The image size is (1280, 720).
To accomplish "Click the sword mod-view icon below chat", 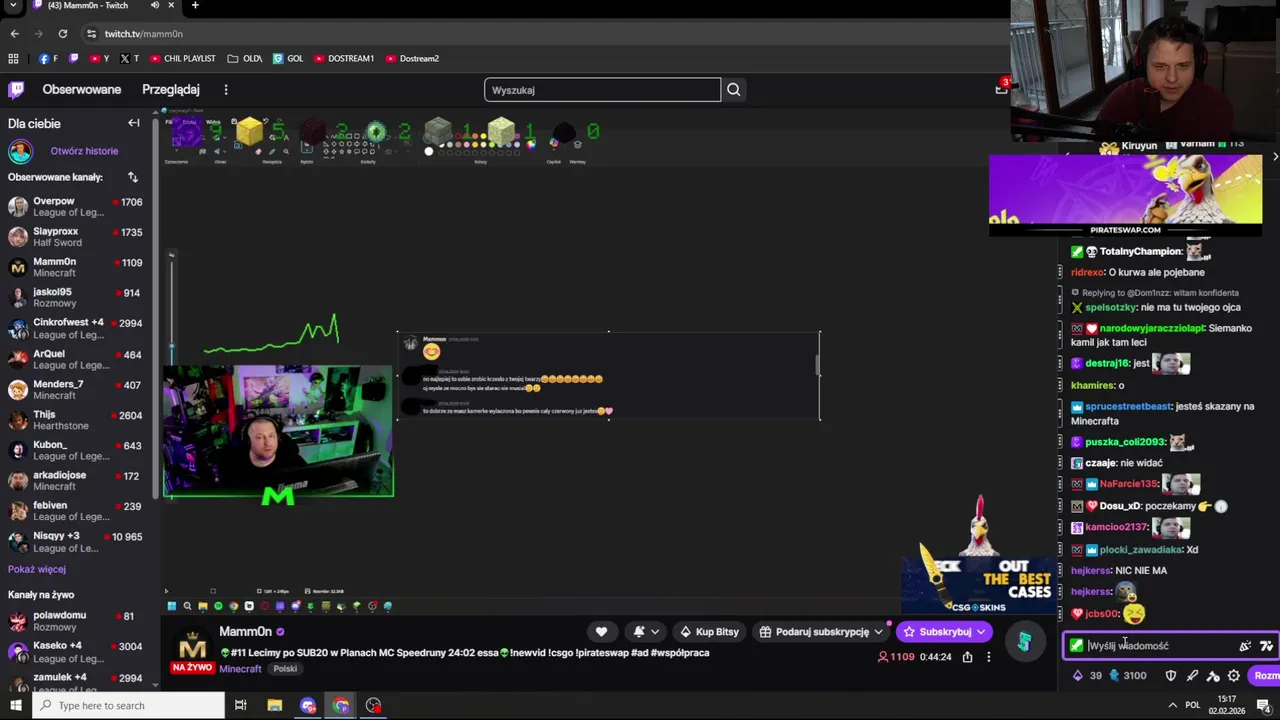I will pos(1192,676).
